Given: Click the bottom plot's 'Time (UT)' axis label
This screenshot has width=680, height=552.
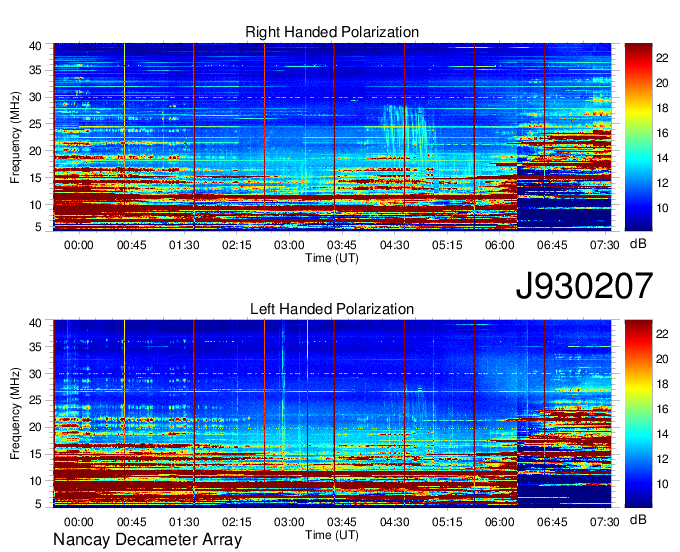Looking at the screenshot, I should pyautogui.click(x=332, y=535).
